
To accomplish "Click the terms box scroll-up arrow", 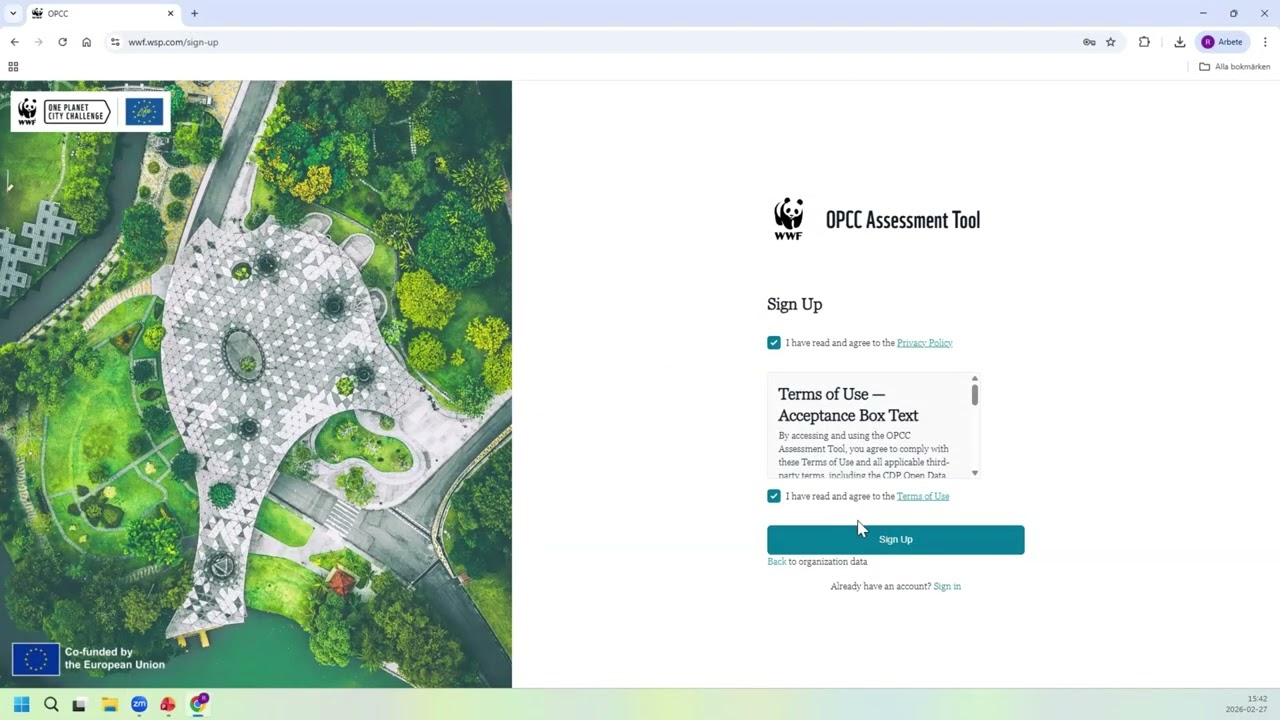I will tap(975, 379).
